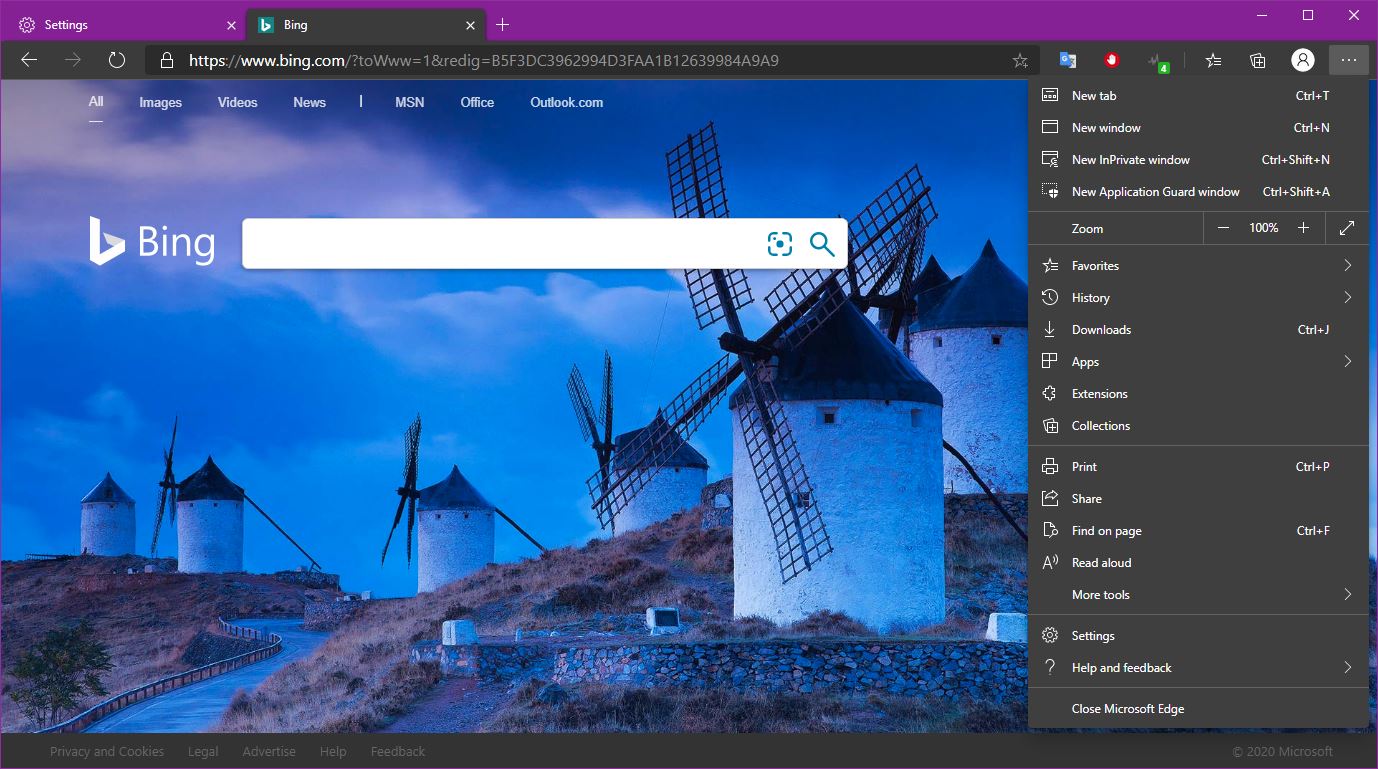Open the red ad blocker extension
Viewport: 1378px width, 769px height.
[x=1112, y=60]
